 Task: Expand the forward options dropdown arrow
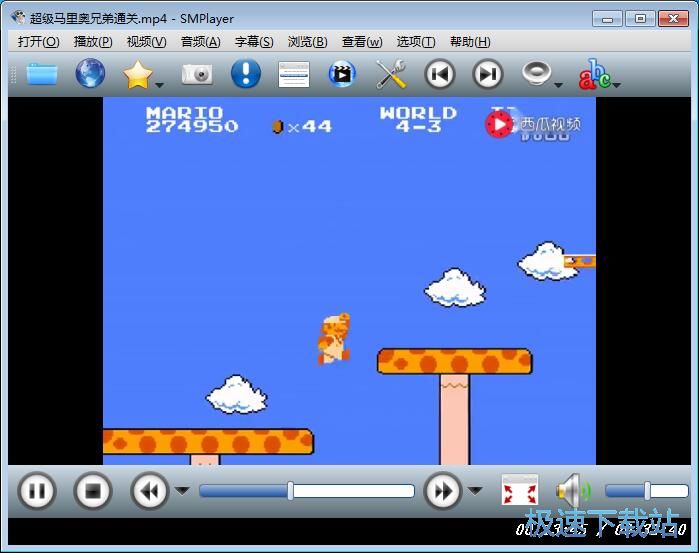(x=475, y=491)
